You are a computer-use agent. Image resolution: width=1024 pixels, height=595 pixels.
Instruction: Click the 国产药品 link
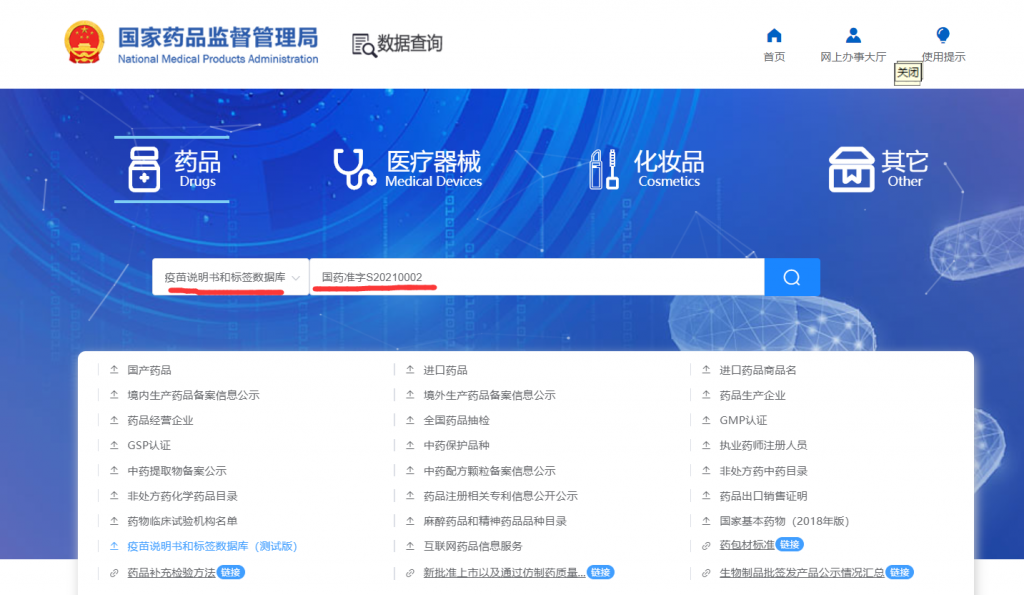pos(149,370)
